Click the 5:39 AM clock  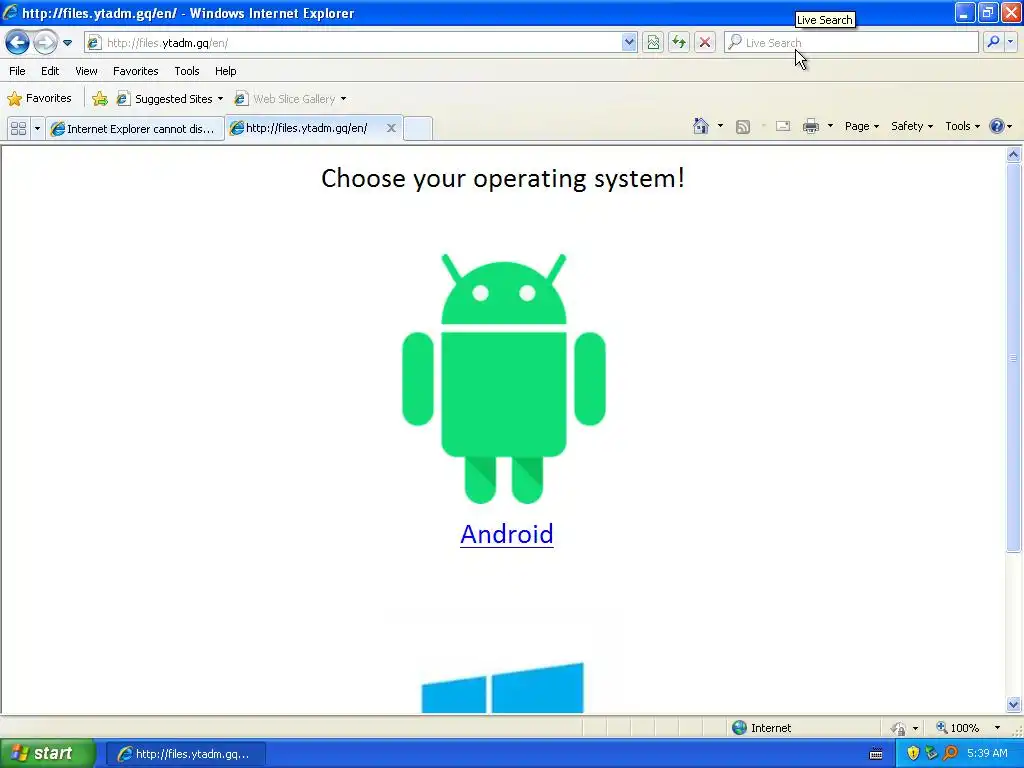[x=987, y=753]
